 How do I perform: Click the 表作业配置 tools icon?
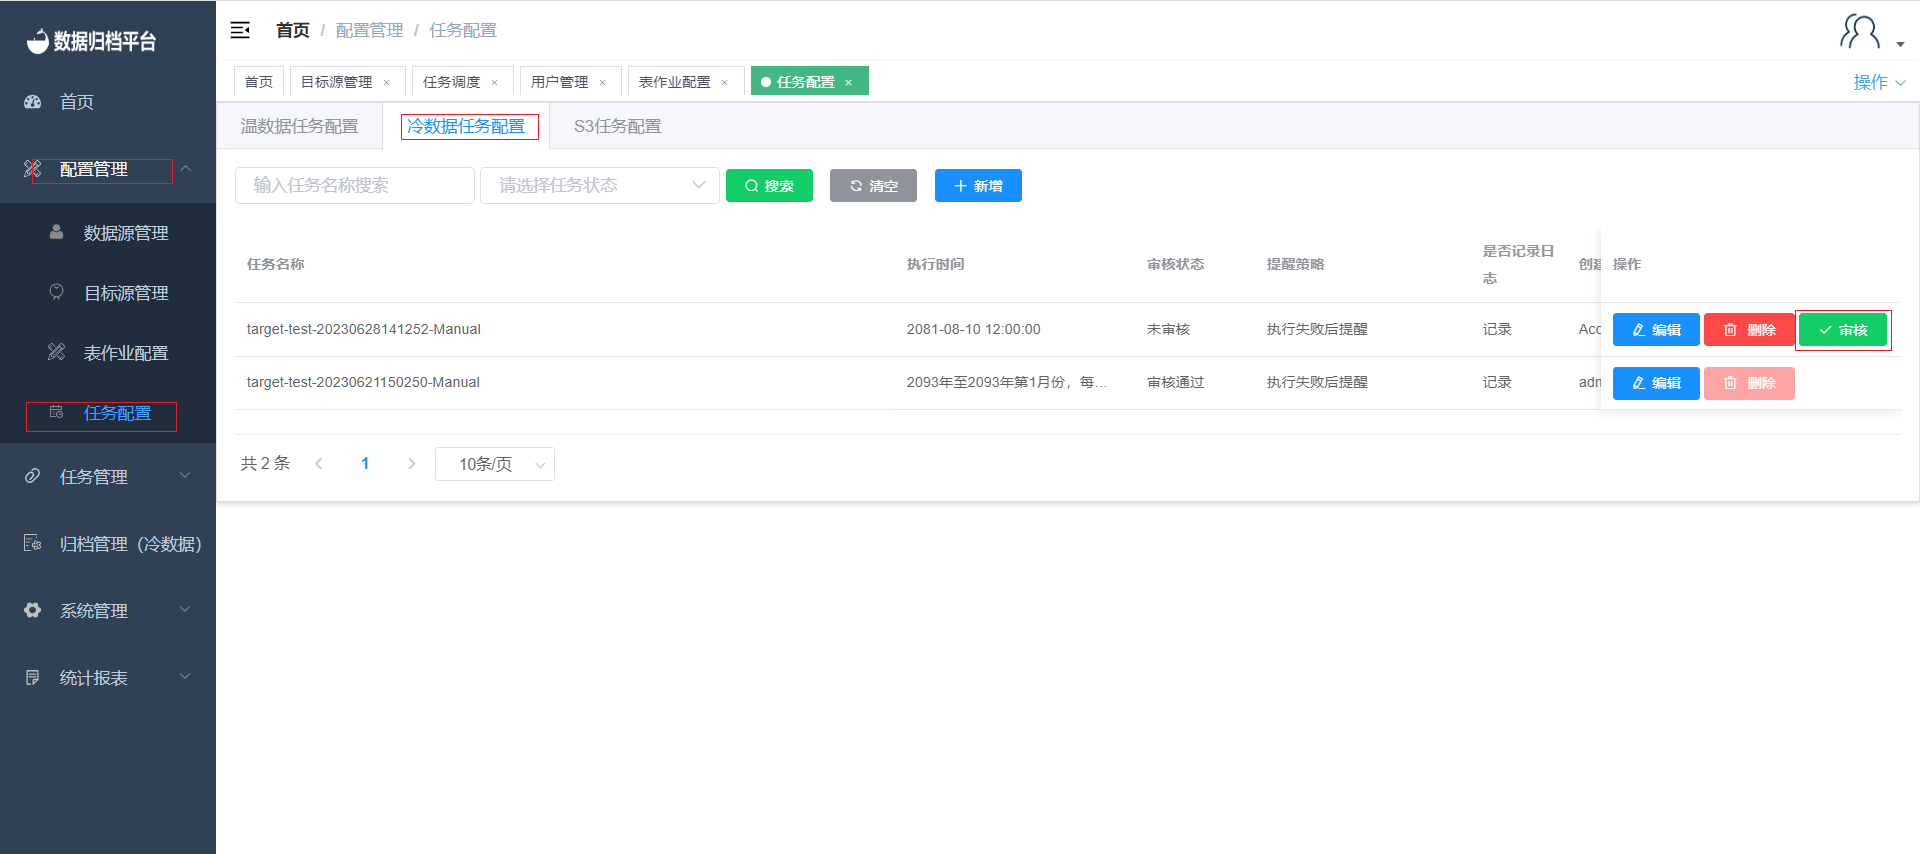[x=57, y=352]
